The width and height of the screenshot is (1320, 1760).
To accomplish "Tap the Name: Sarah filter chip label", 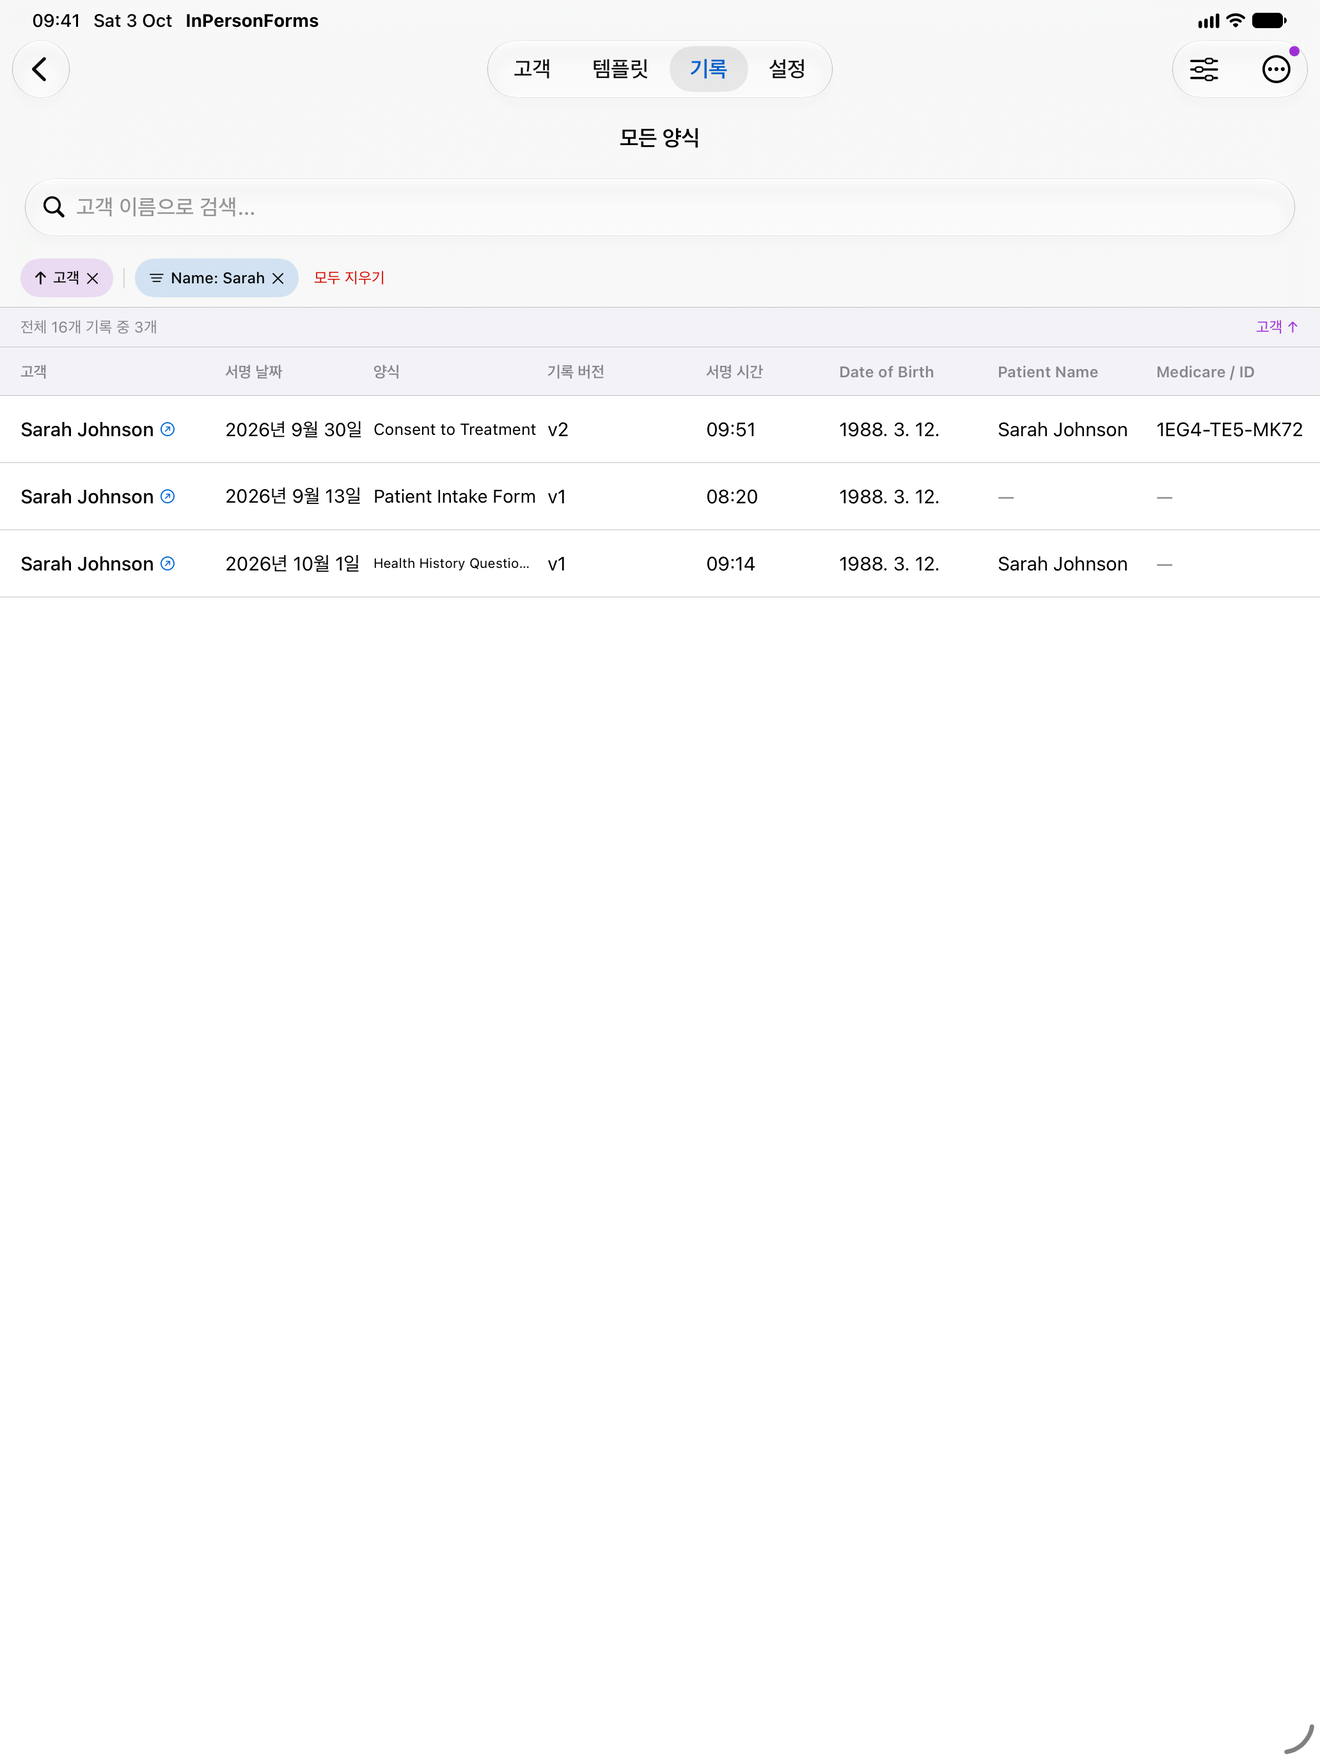I will coord(218,278).
